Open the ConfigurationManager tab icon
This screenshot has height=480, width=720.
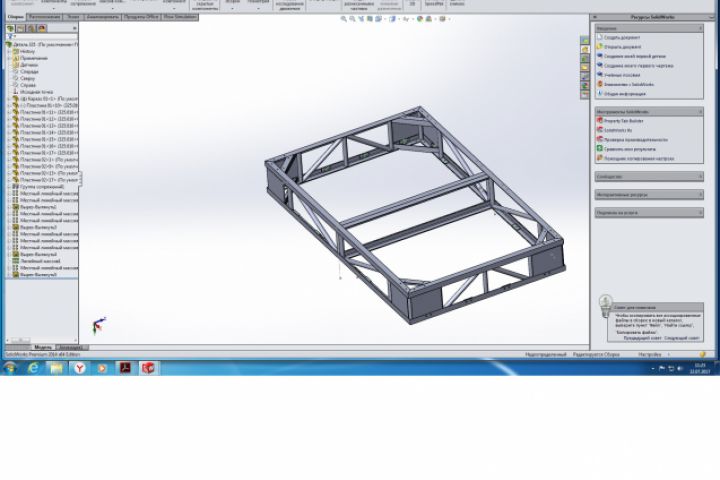(31, 28)
